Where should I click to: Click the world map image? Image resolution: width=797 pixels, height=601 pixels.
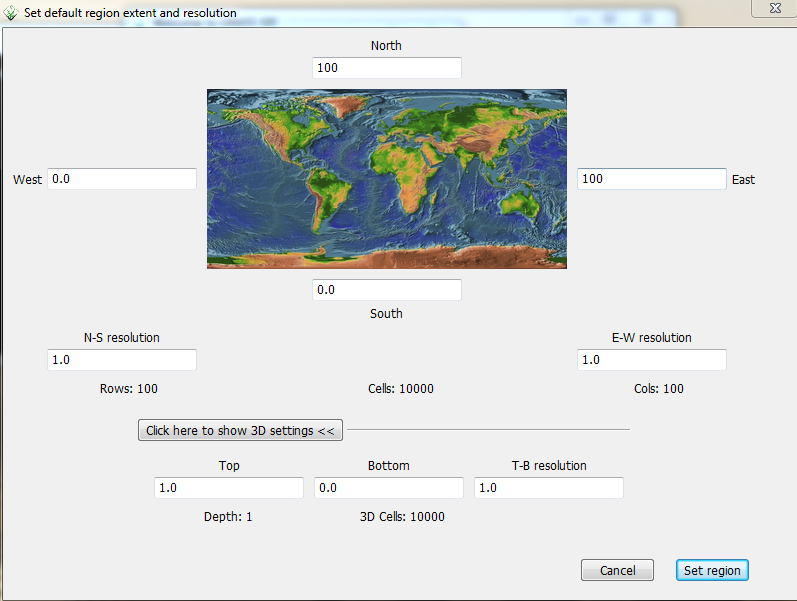pyautogui.click(x=386, y=179)
